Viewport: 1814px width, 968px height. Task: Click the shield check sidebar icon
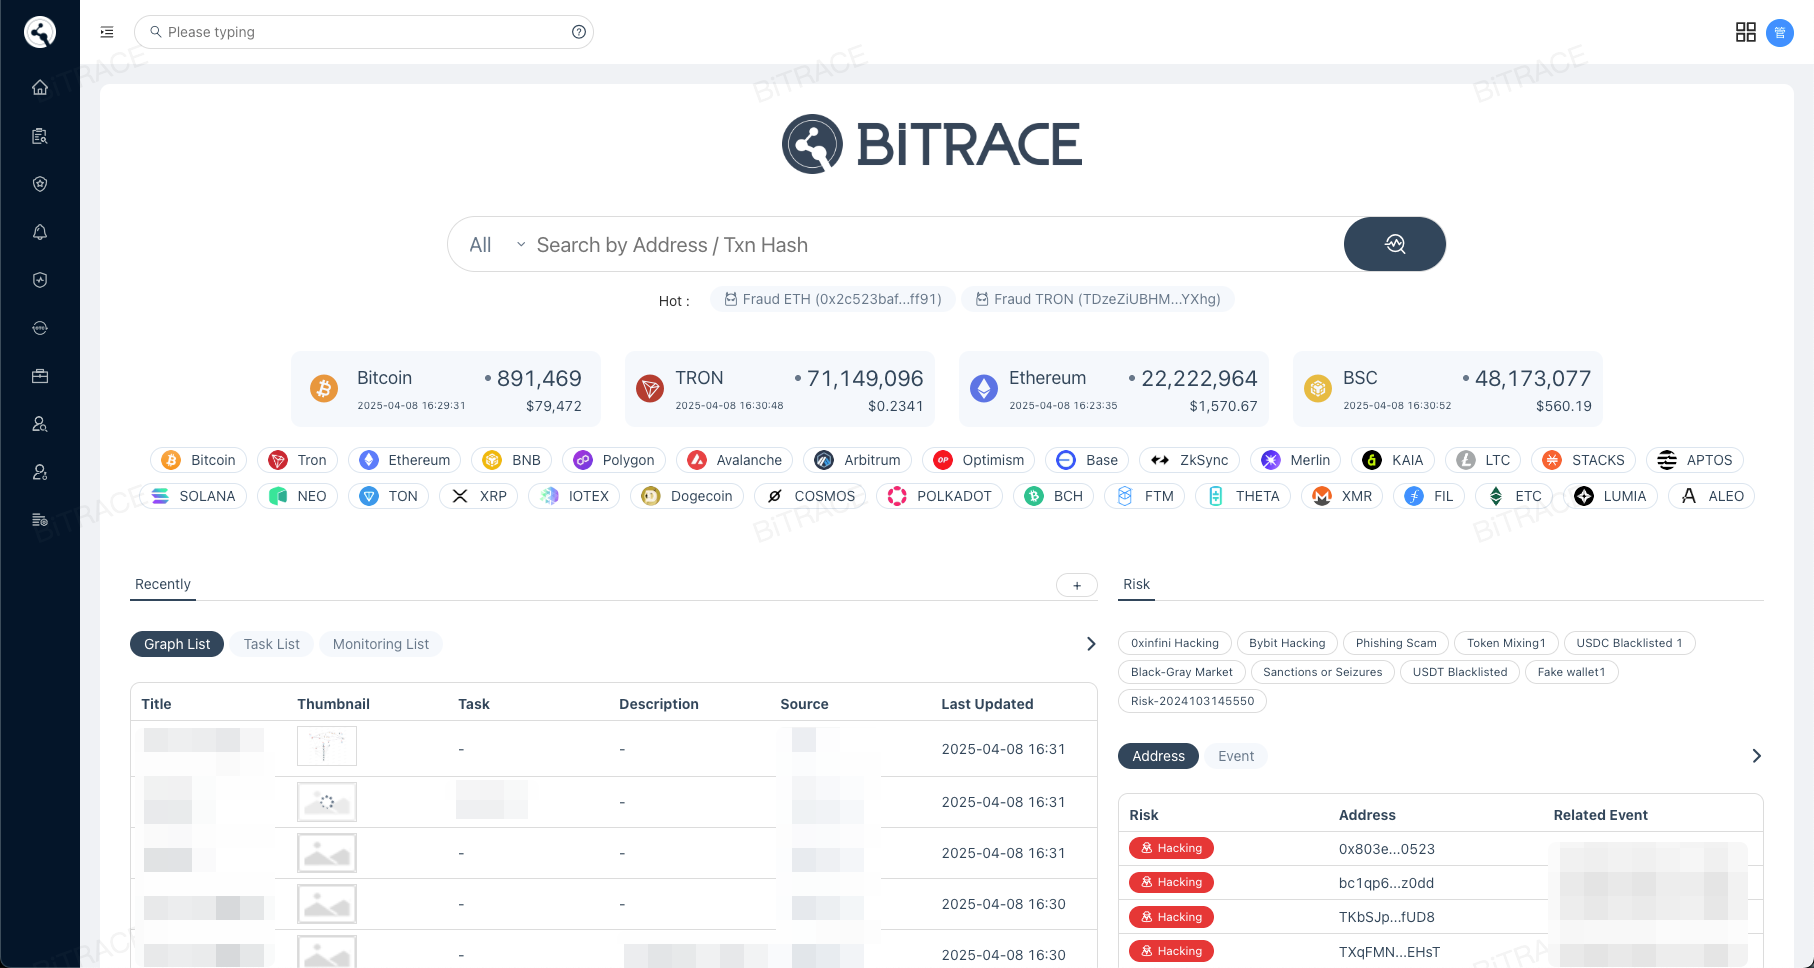40,280
